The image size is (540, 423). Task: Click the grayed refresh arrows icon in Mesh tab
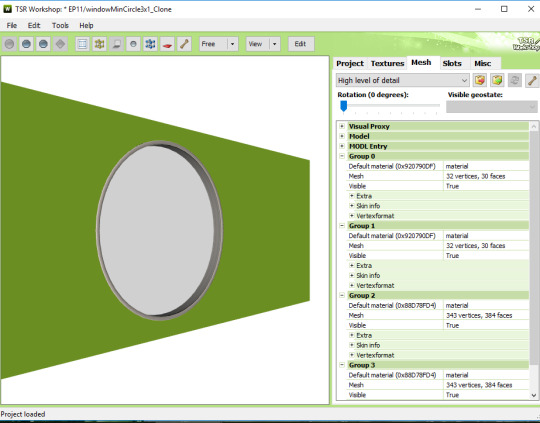[x=515, y=80]
